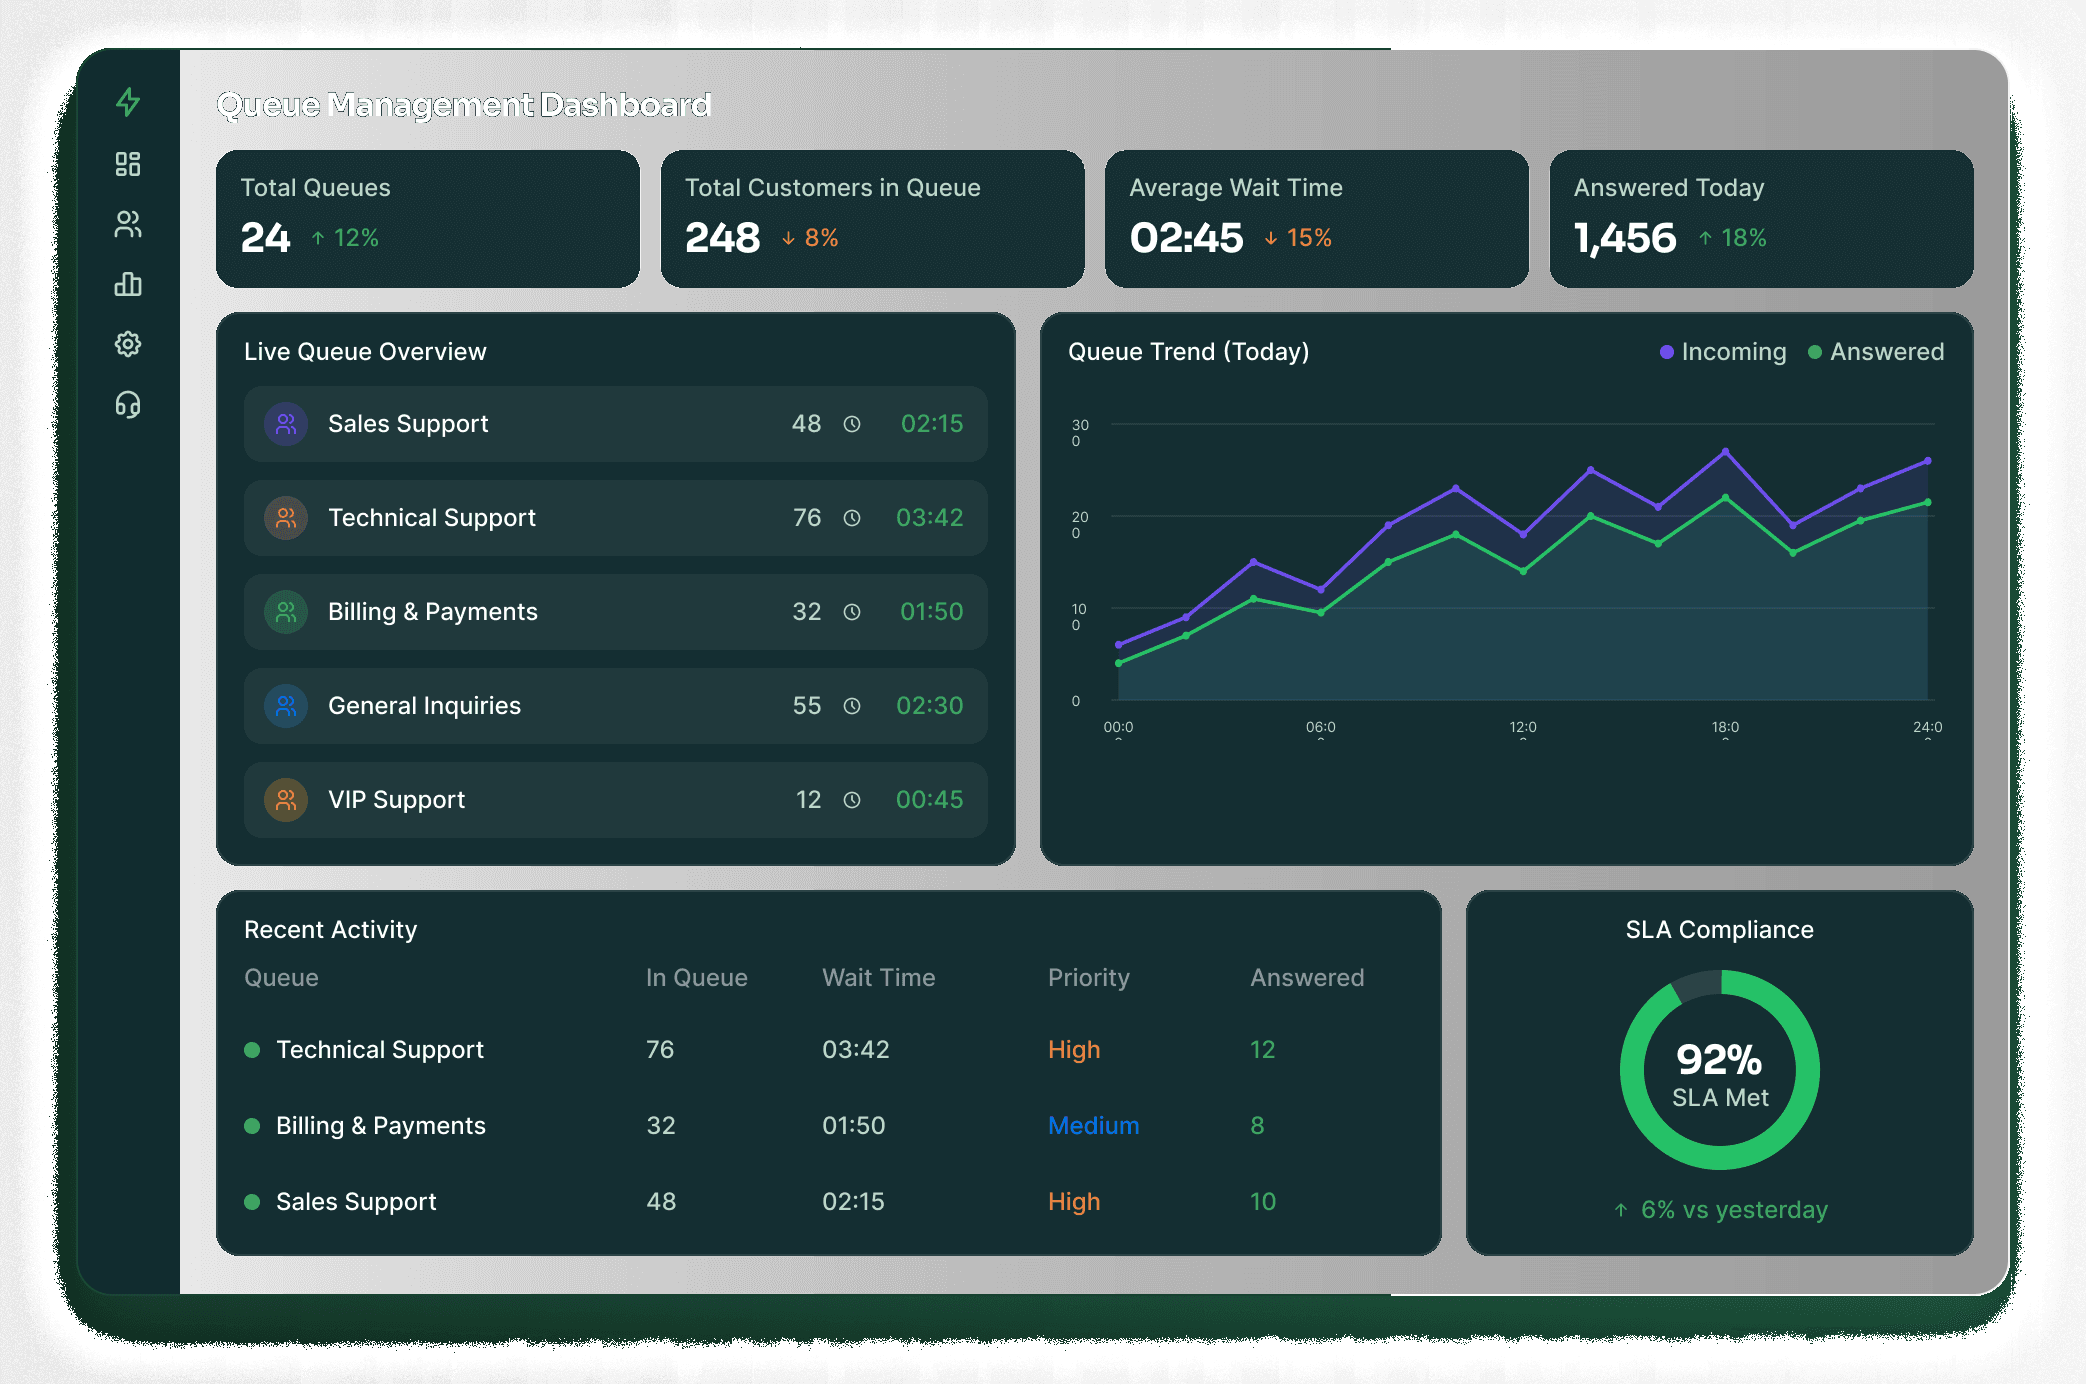Click the lightning bolt logo icon
The width and height of the screenshot is (2086, 1400).
tap(128, 102)
